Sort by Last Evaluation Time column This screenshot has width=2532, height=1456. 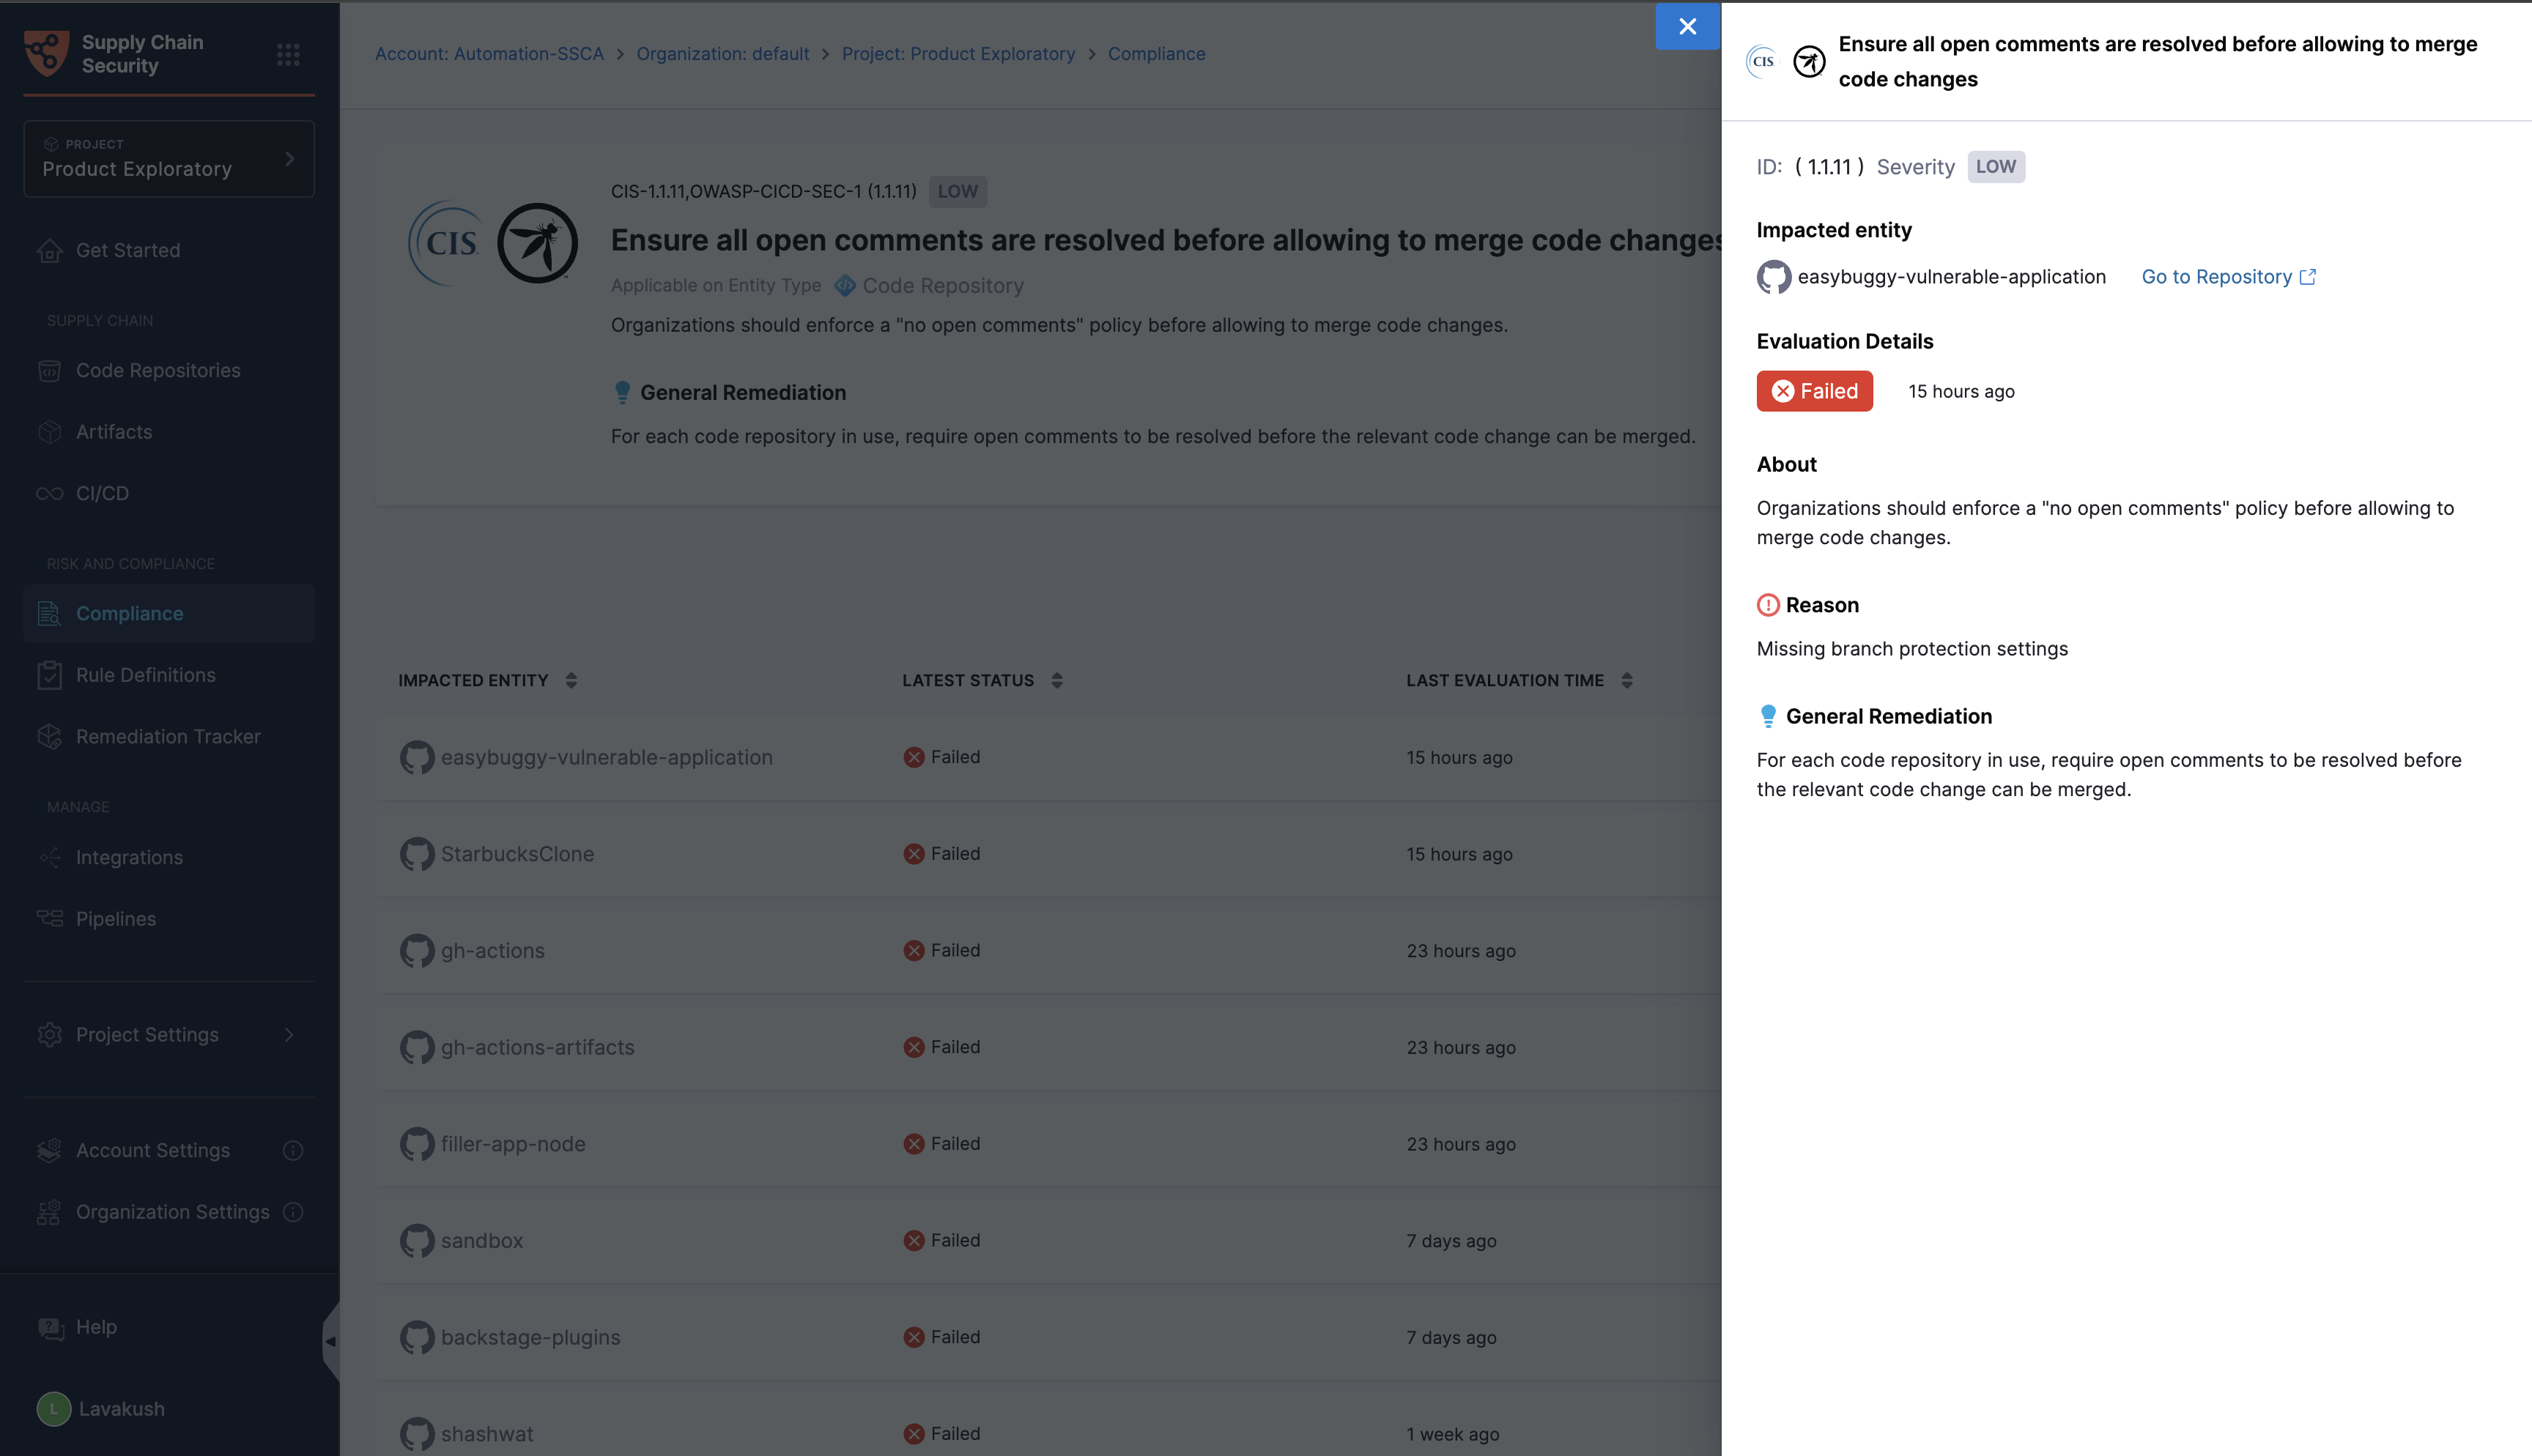pyautogui.click(x=1627, y=680)
